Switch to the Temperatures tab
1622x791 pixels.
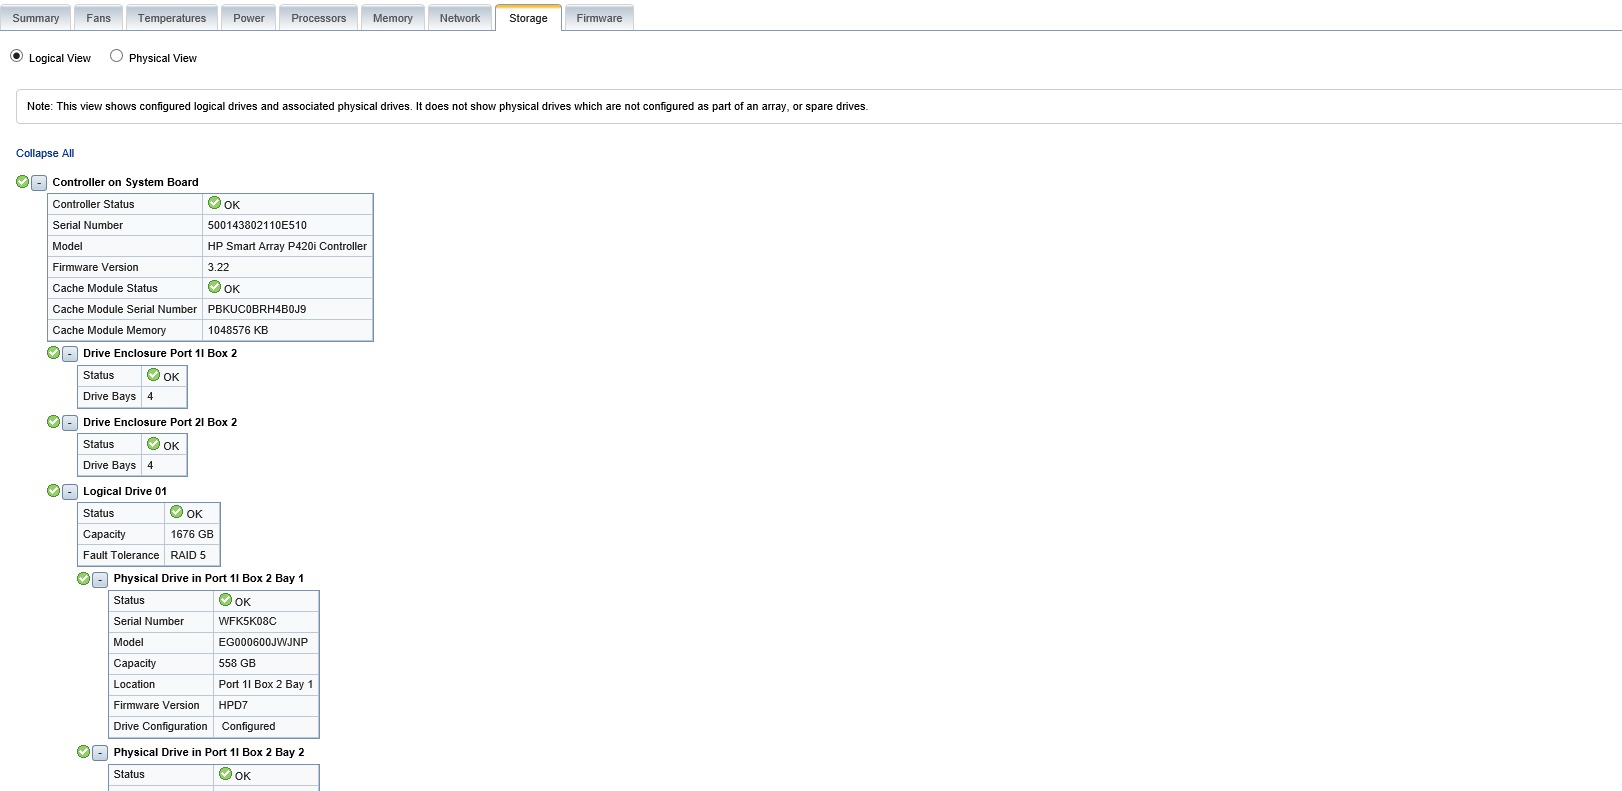click(x=172, y=18)
